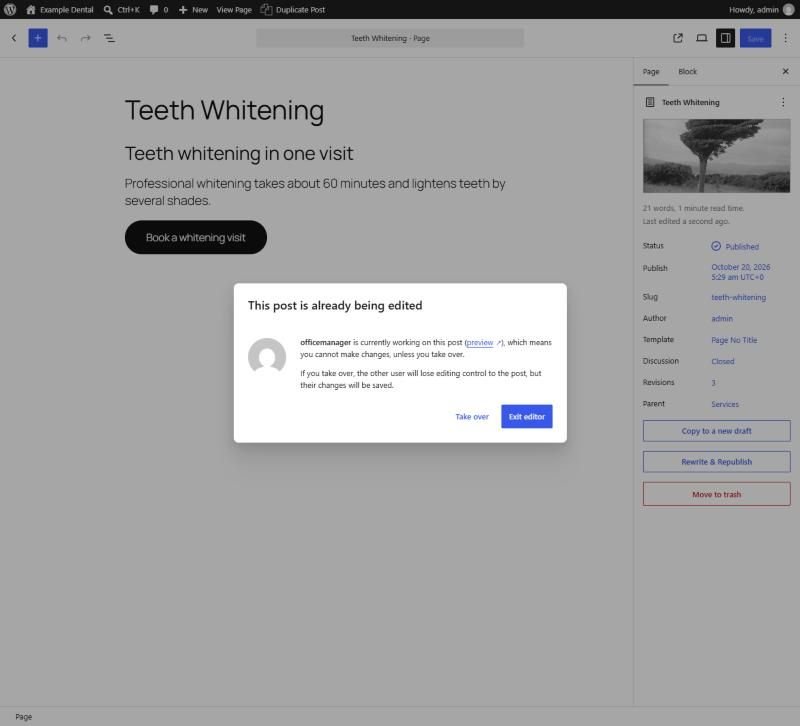Open the Published status dropdown
This screenshot has width=800, height=726.
tap(735, 246)
